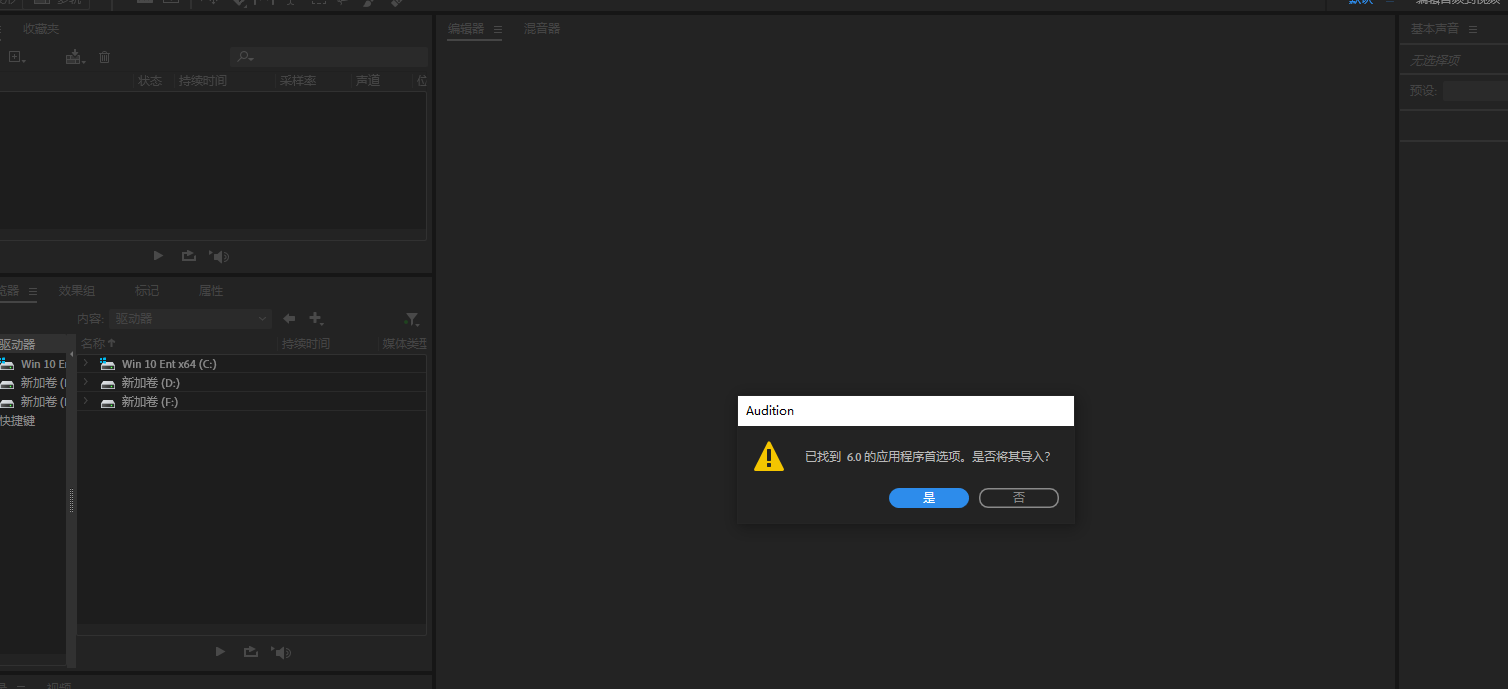The image size is (1508, 689).
Task: Click the trash icon in Files panel
Action: pyautogui.click(x=104, y=57)
